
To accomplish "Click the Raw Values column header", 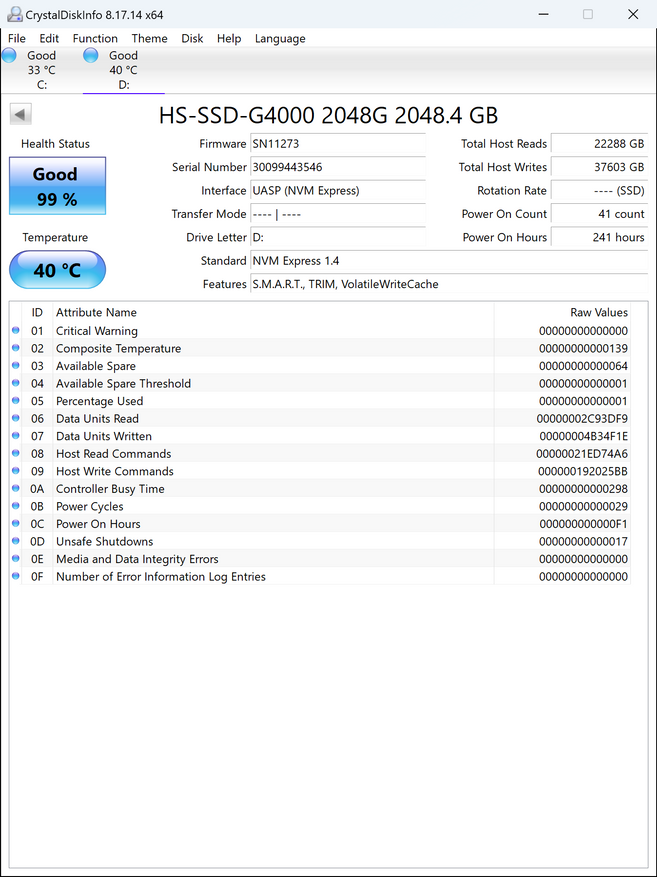I will [x=563, y=313].
